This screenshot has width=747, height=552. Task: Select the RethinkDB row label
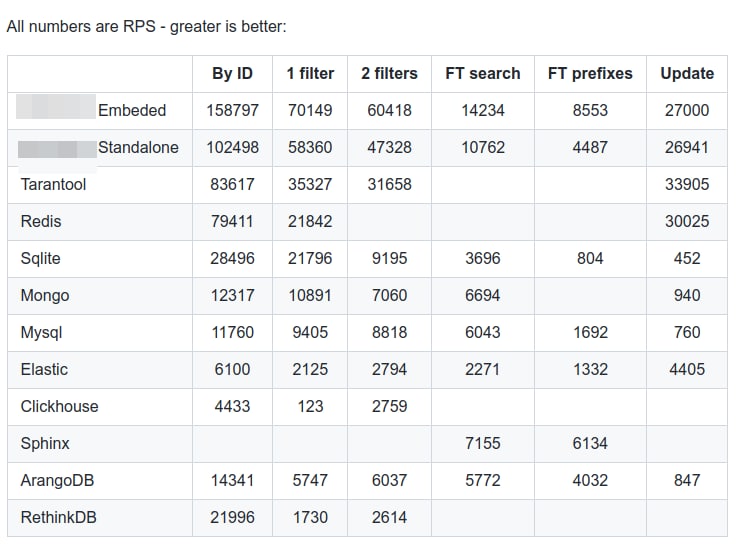[58, 517]
